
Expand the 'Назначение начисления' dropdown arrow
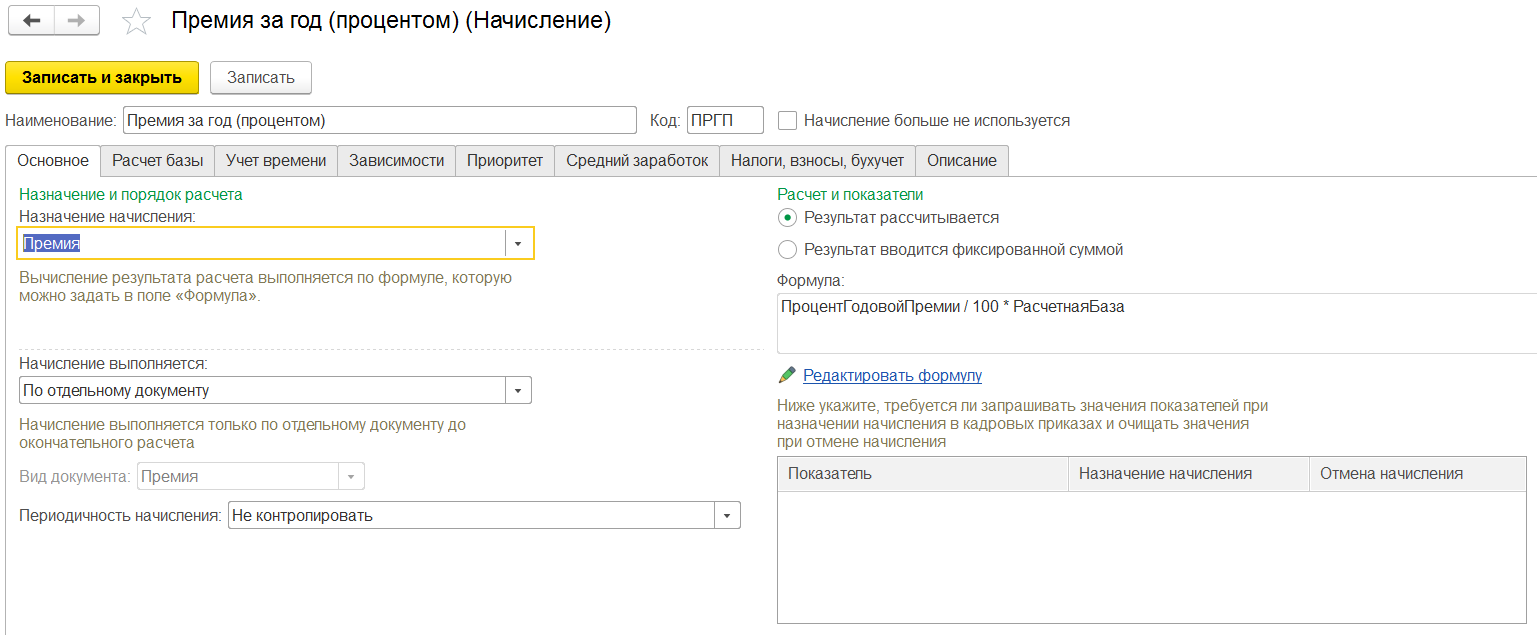pos(518,243)
